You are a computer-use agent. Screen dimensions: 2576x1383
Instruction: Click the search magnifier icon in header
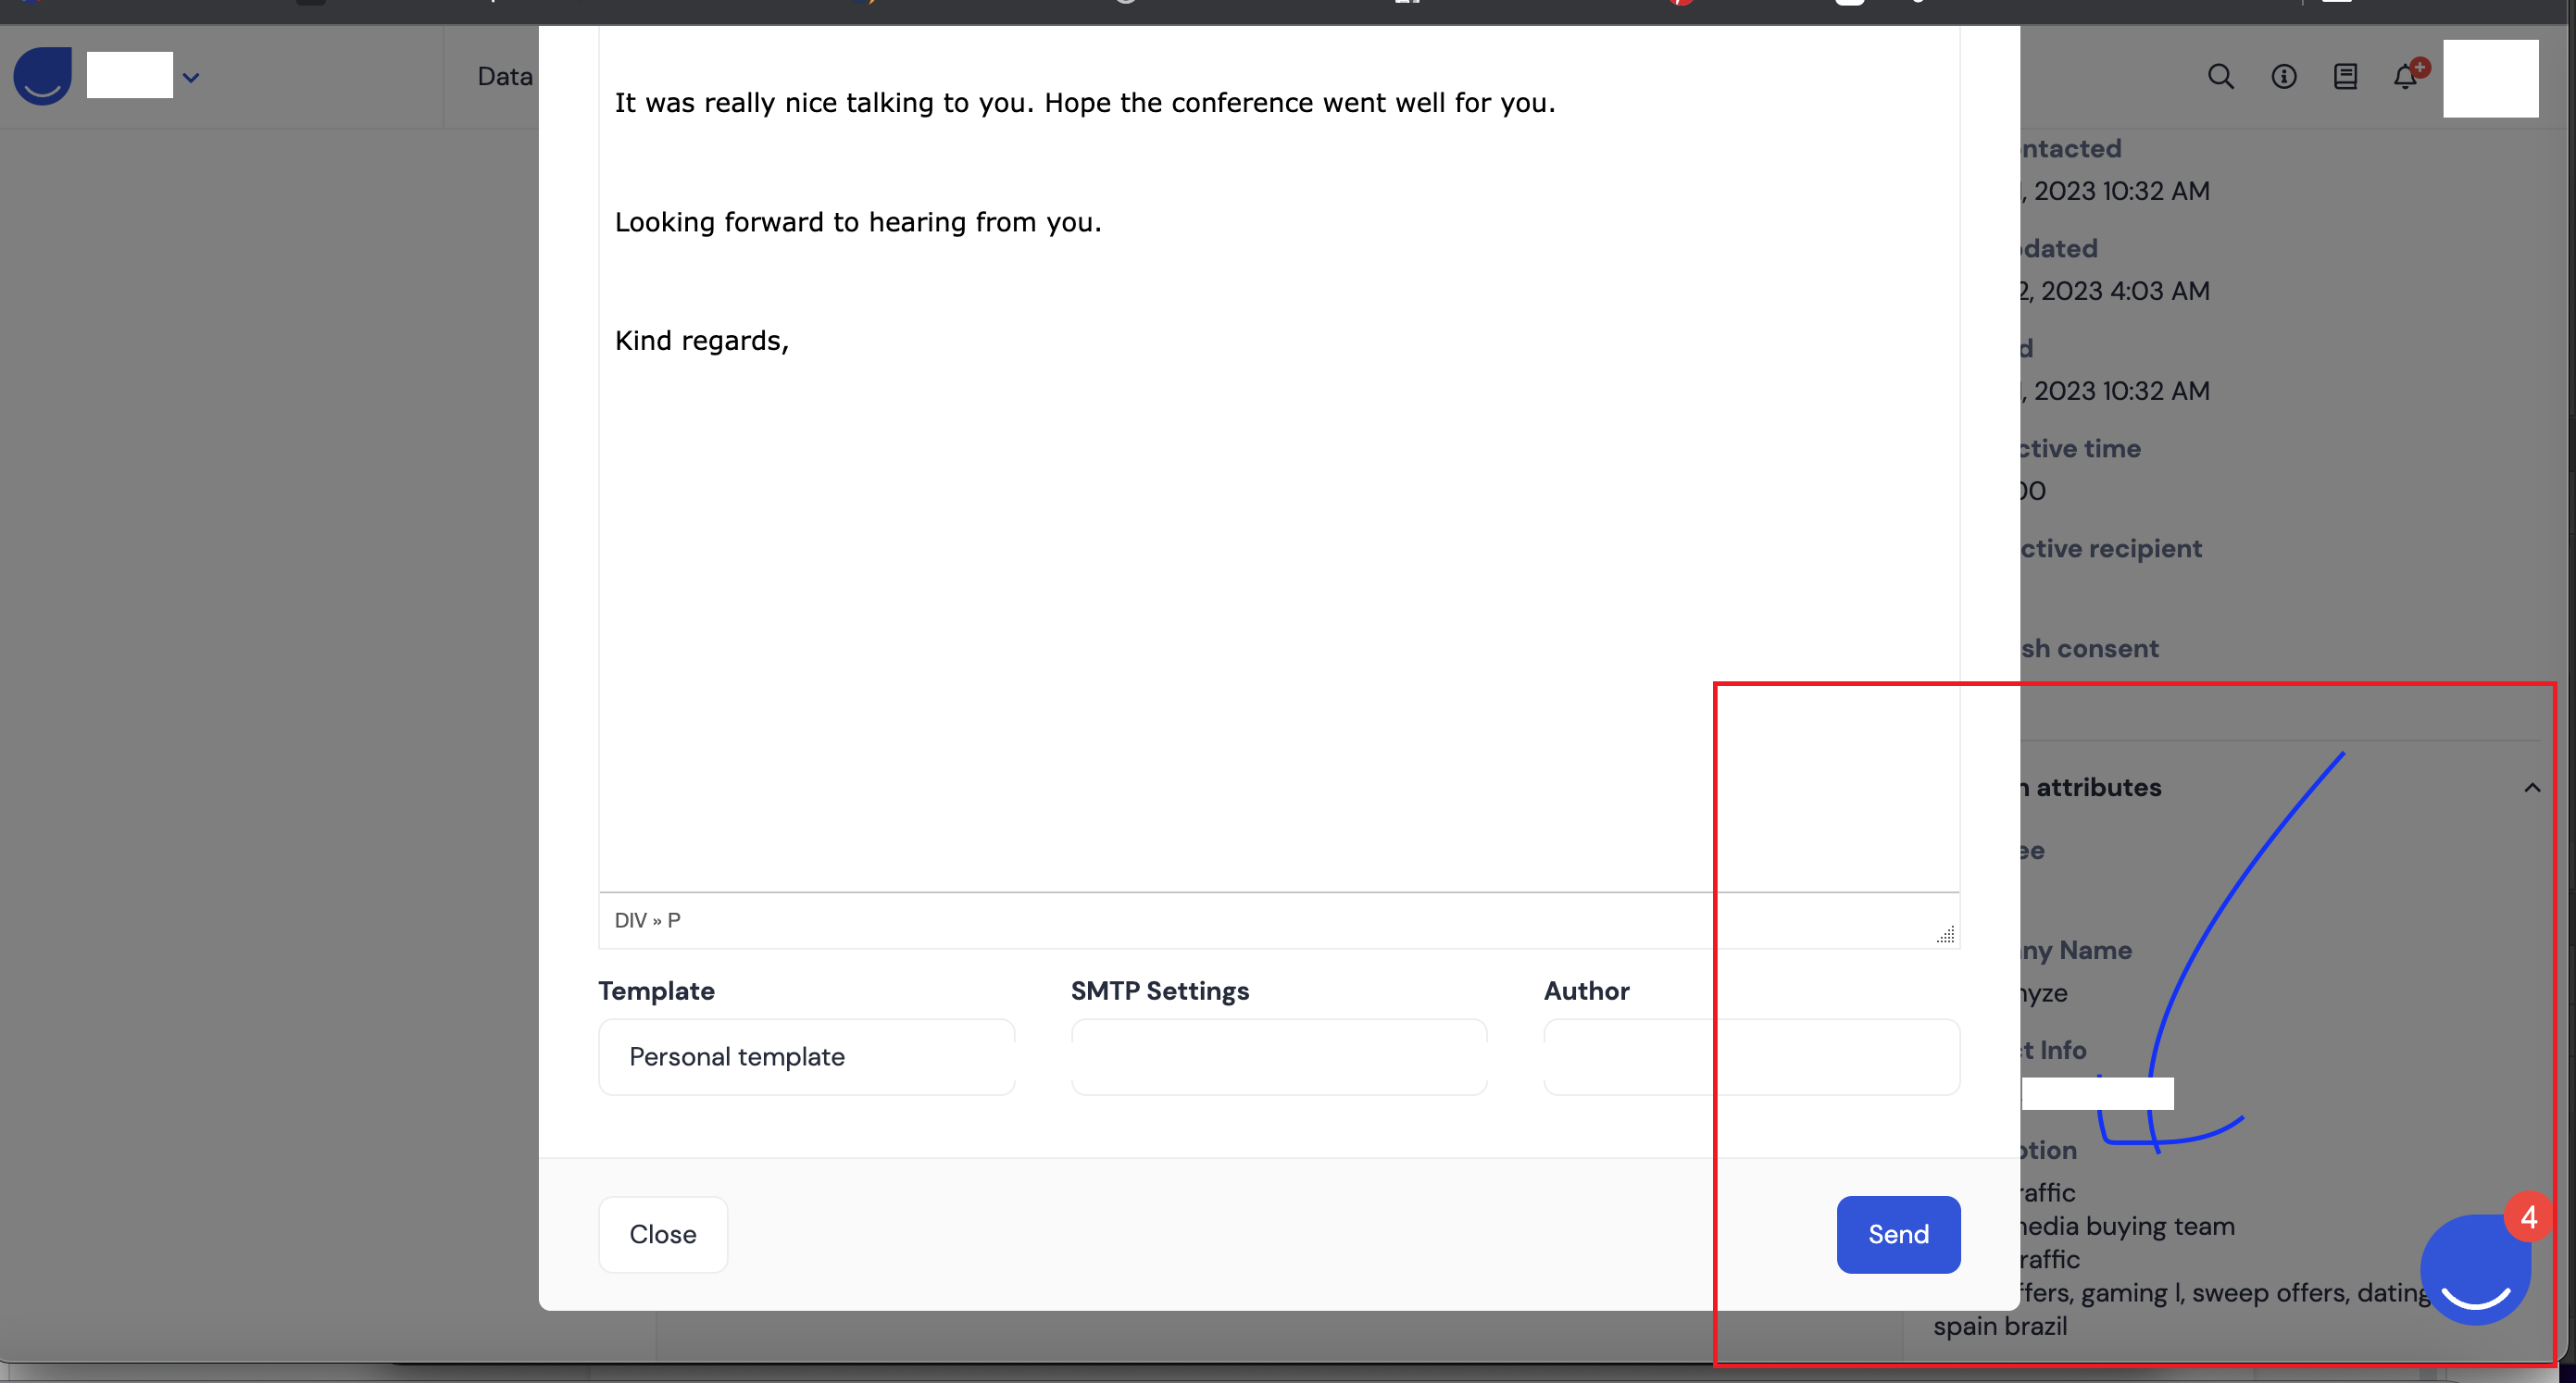(2220, 77)
